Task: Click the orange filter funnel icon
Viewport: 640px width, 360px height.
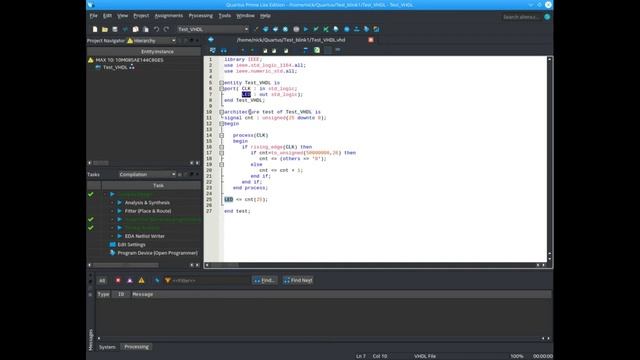Action: click(x=167, y=280)
